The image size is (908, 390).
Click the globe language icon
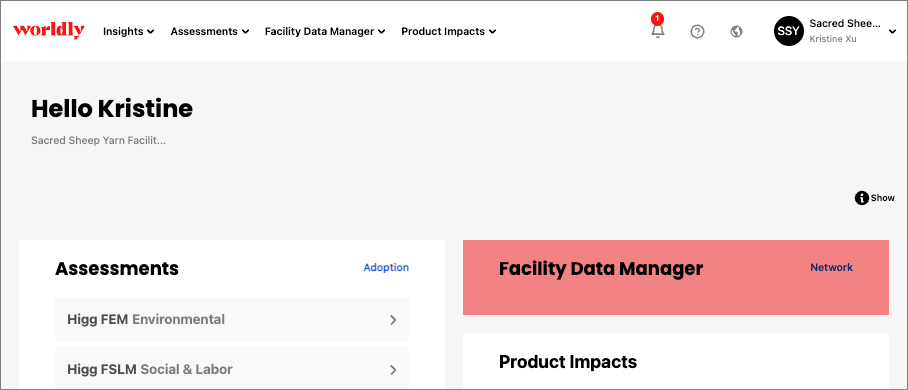pos(737,32)
